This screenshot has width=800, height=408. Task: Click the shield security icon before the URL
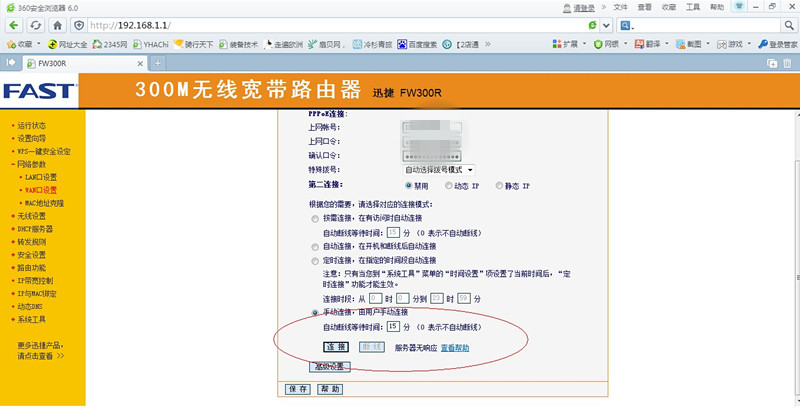79,25
